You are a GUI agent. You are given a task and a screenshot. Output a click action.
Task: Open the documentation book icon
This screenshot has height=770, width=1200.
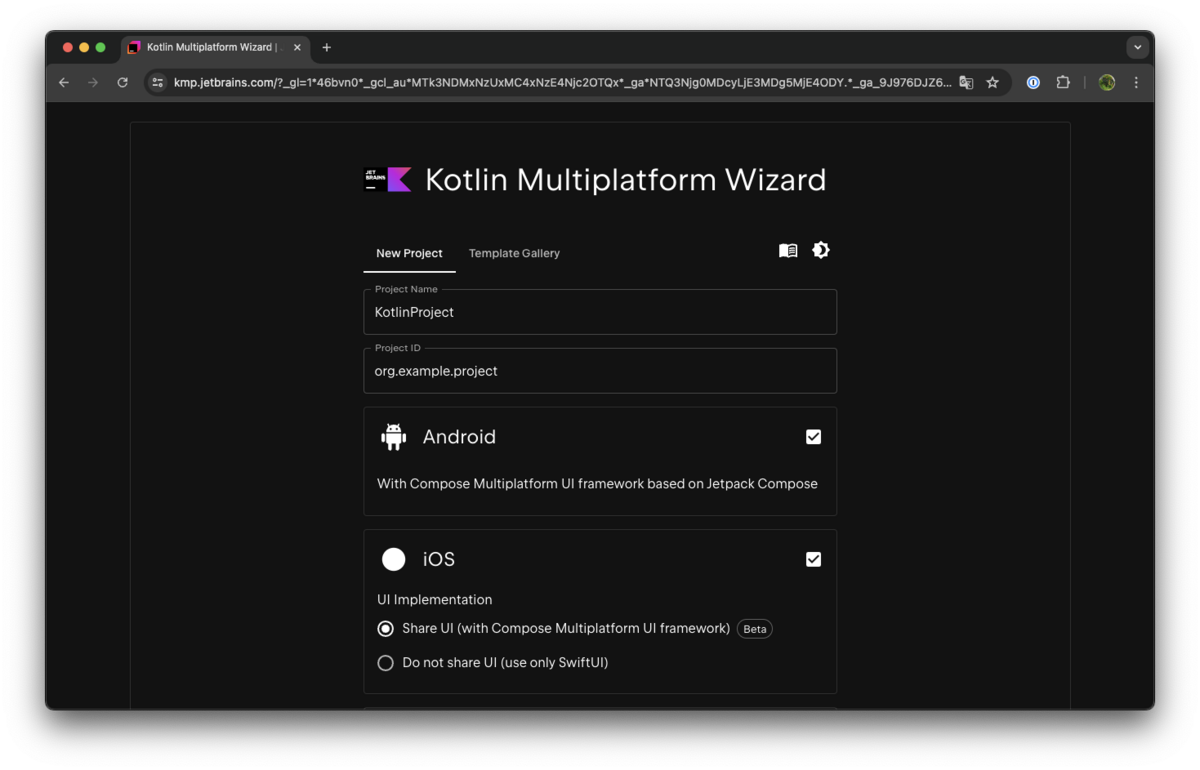(x=788, y=251)
